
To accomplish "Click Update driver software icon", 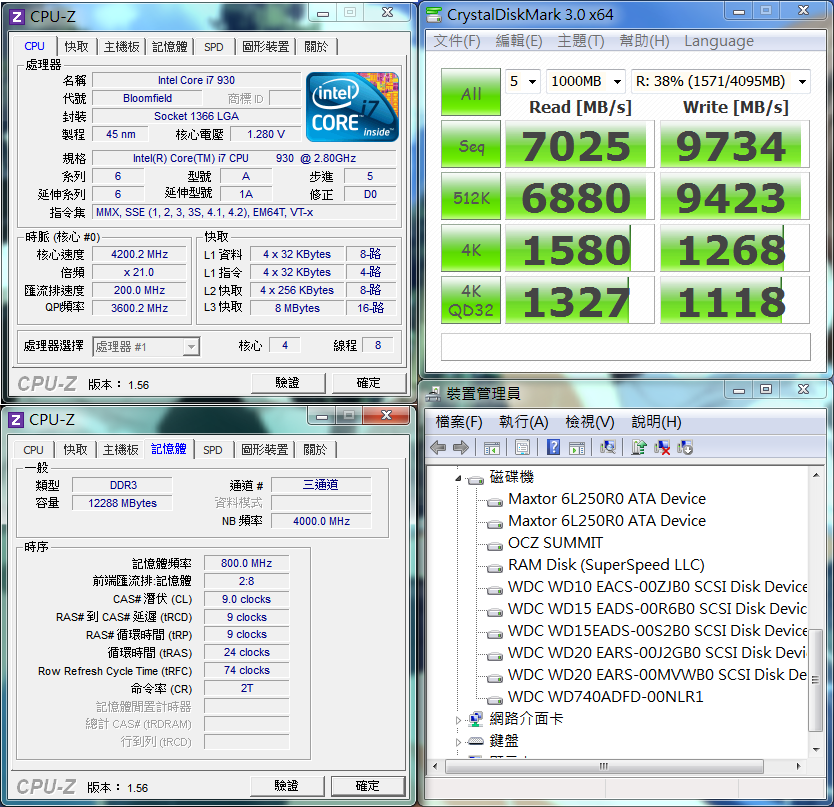I will coord(639,447).
